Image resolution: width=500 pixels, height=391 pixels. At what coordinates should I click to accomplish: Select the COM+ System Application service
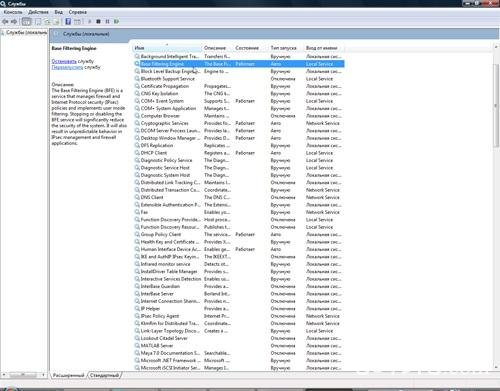pyautogui.click(x=239, y=108)
